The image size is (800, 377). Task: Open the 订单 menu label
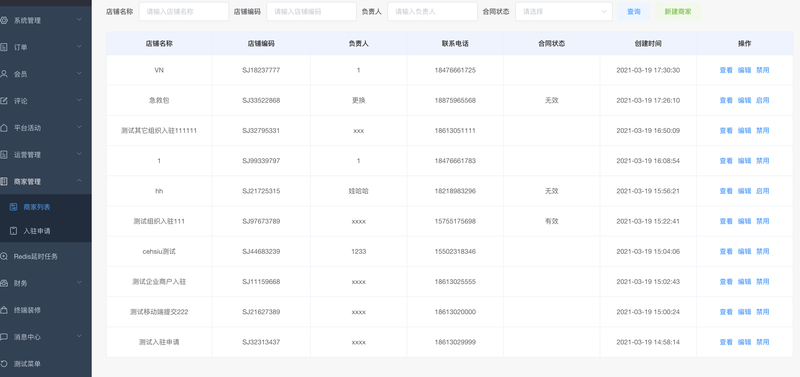pyautogui.click(x=20, y=47)
